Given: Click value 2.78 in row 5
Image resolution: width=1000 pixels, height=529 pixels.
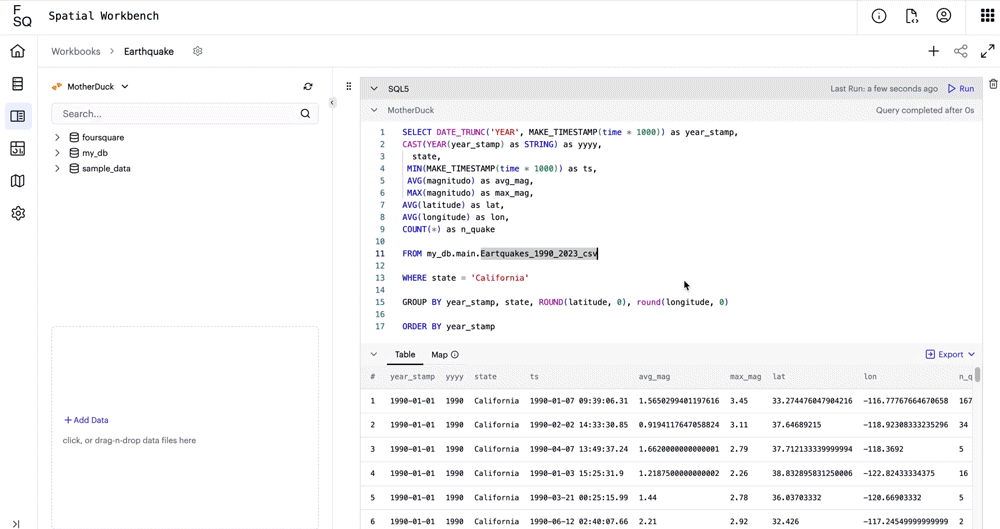Looking at the screenshot, I should pyautogui.click(x=739, y=498).
